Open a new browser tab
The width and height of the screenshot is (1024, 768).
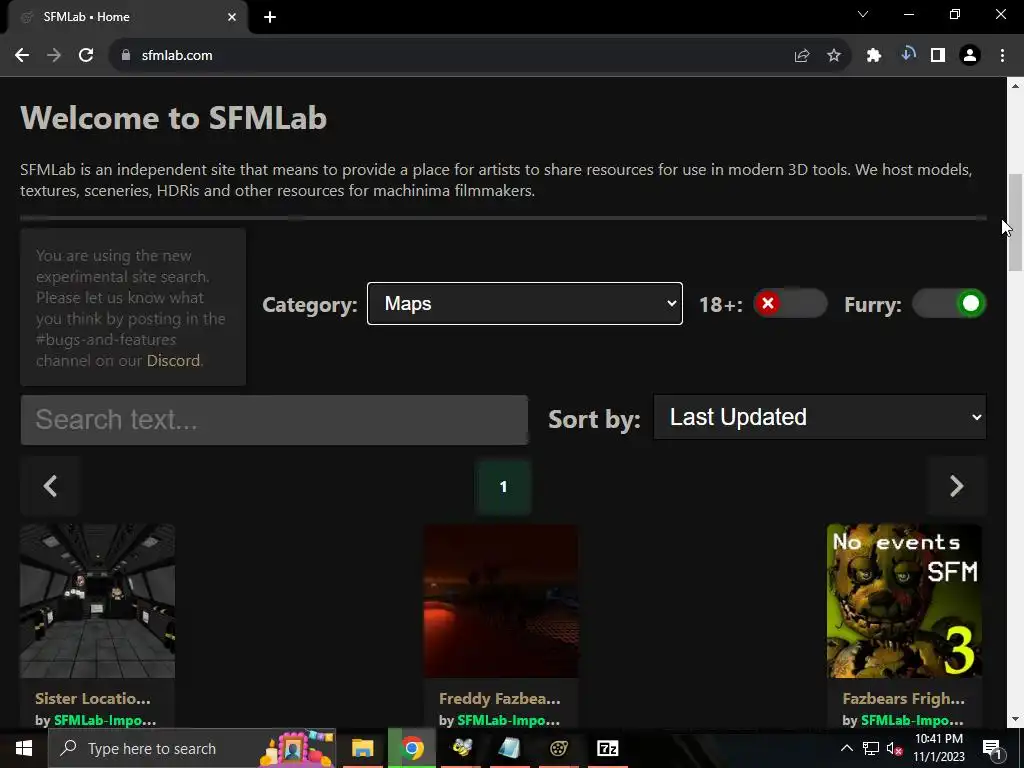(270, 17)
